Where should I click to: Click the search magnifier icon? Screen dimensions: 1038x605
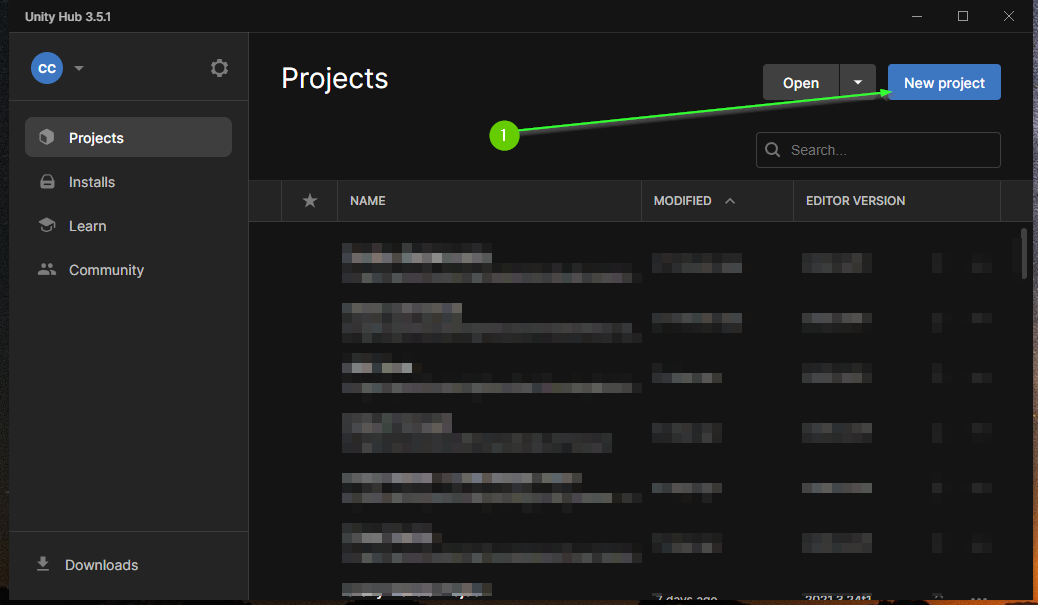(772, 149)
